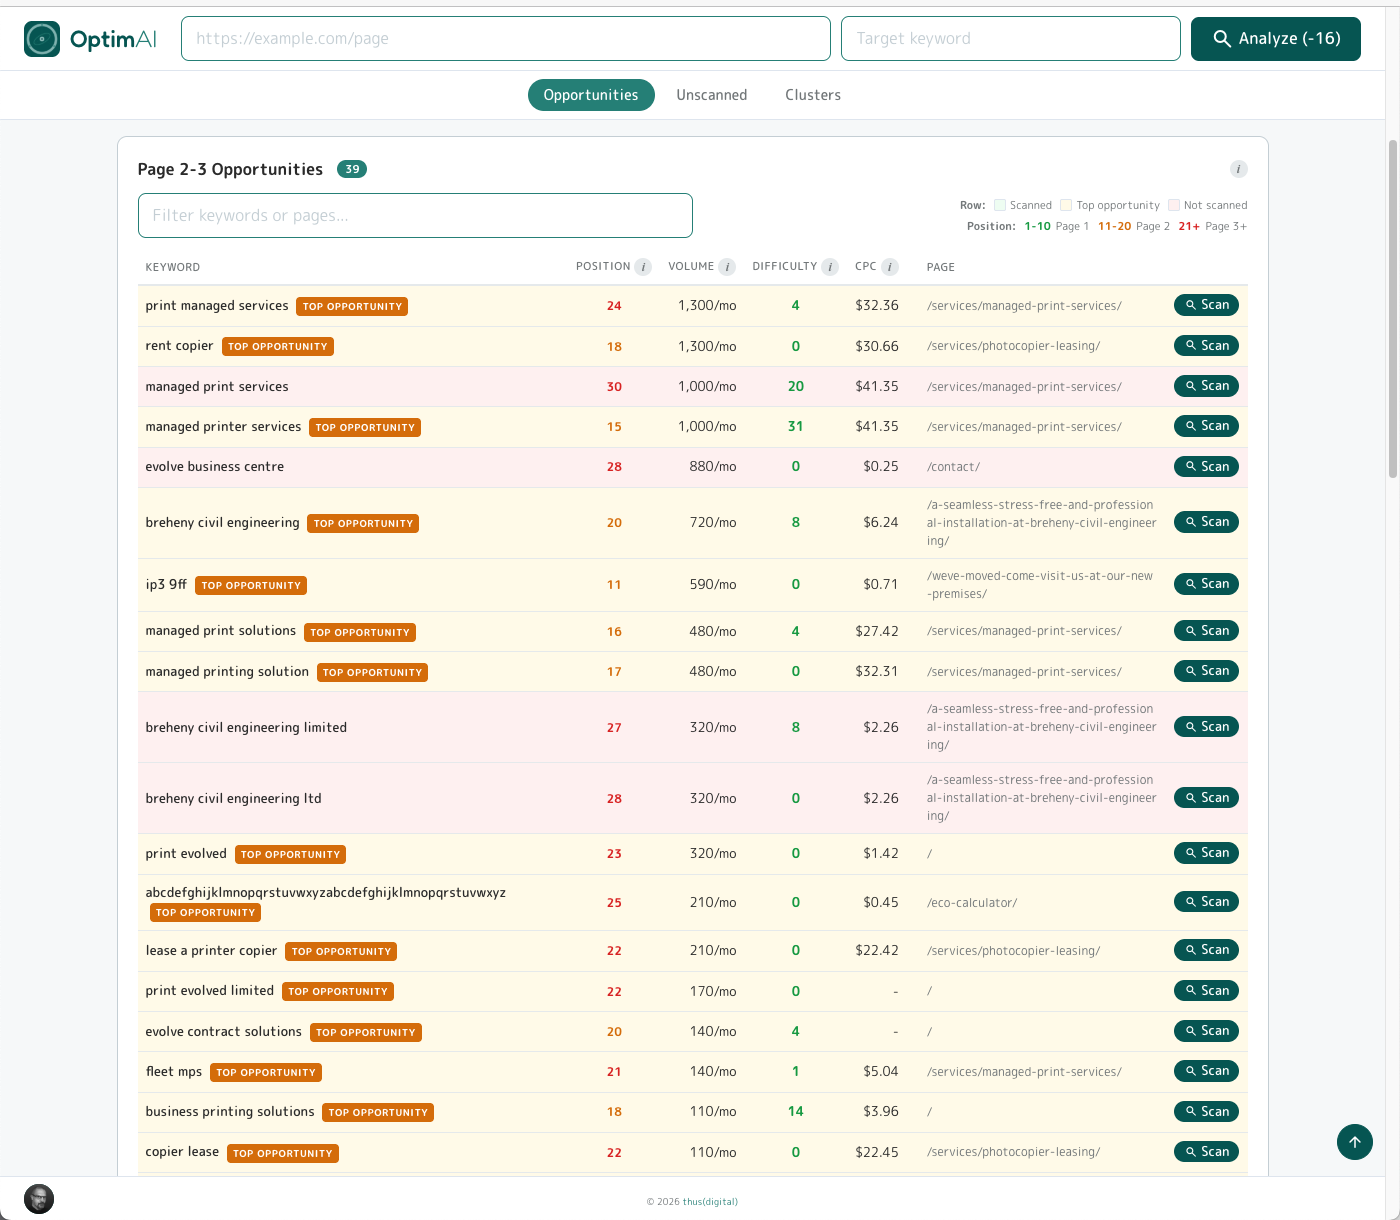Open the user avatar in footer
The height and width of the screenshot is (1220, 1400).
pos(39,1199)
